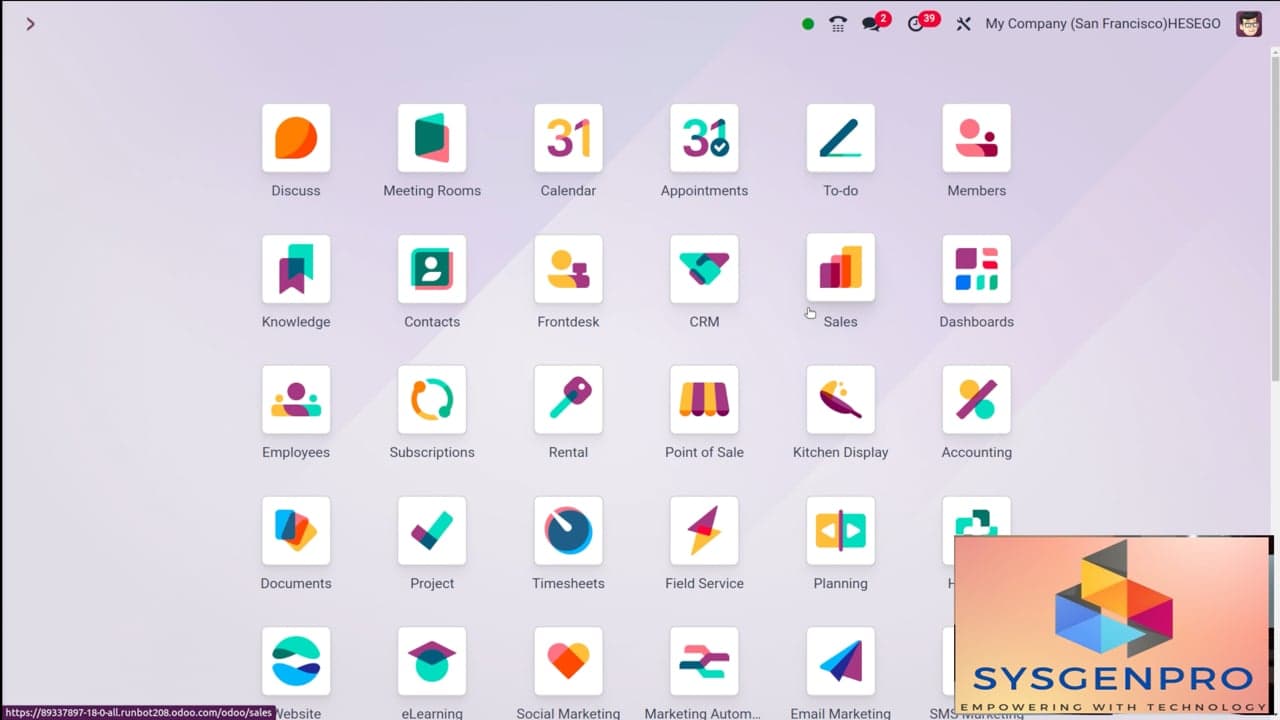The width and height of the screenshot is (1280, 720).
Task: Open the debug tools wrench icon
Action: pos(963,24)
